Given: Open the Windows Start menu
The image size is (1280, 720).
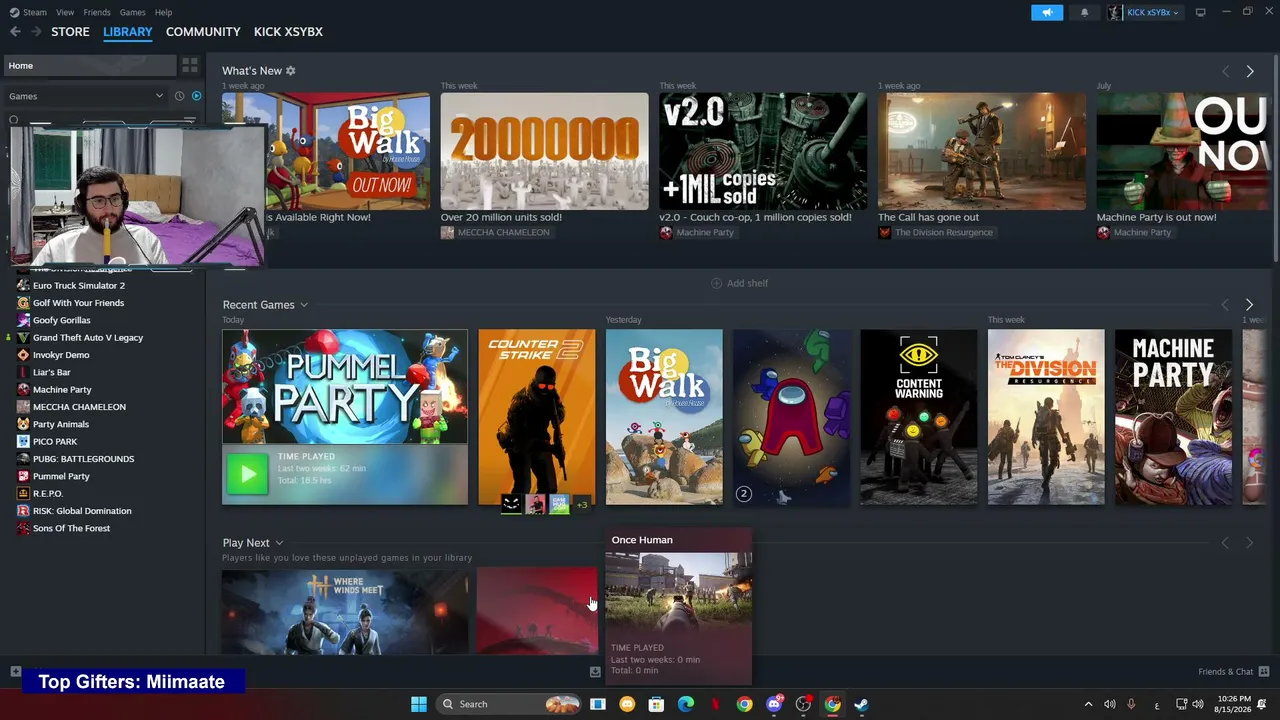Looking at the screenshot, I should pos(419,704).
